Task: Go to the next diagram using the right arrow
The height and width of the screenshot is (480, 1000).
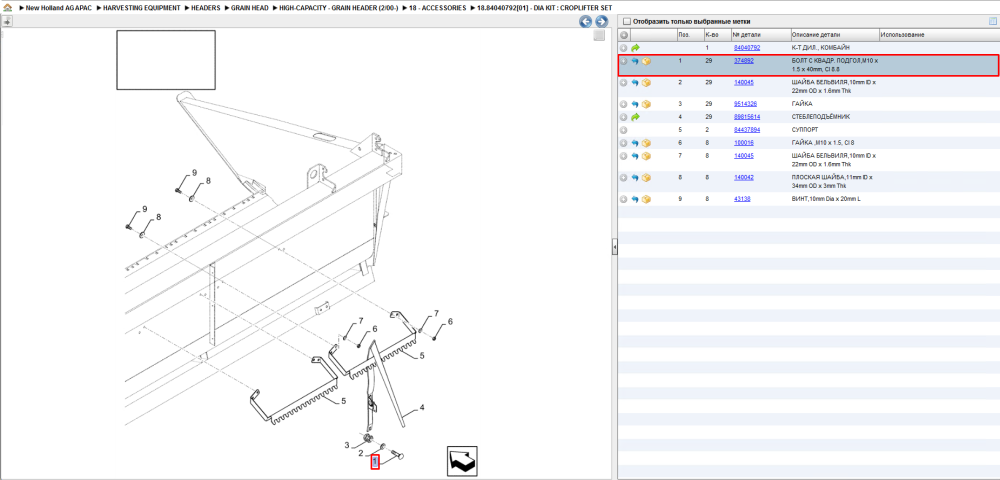Action: click(x=600, y=22)
